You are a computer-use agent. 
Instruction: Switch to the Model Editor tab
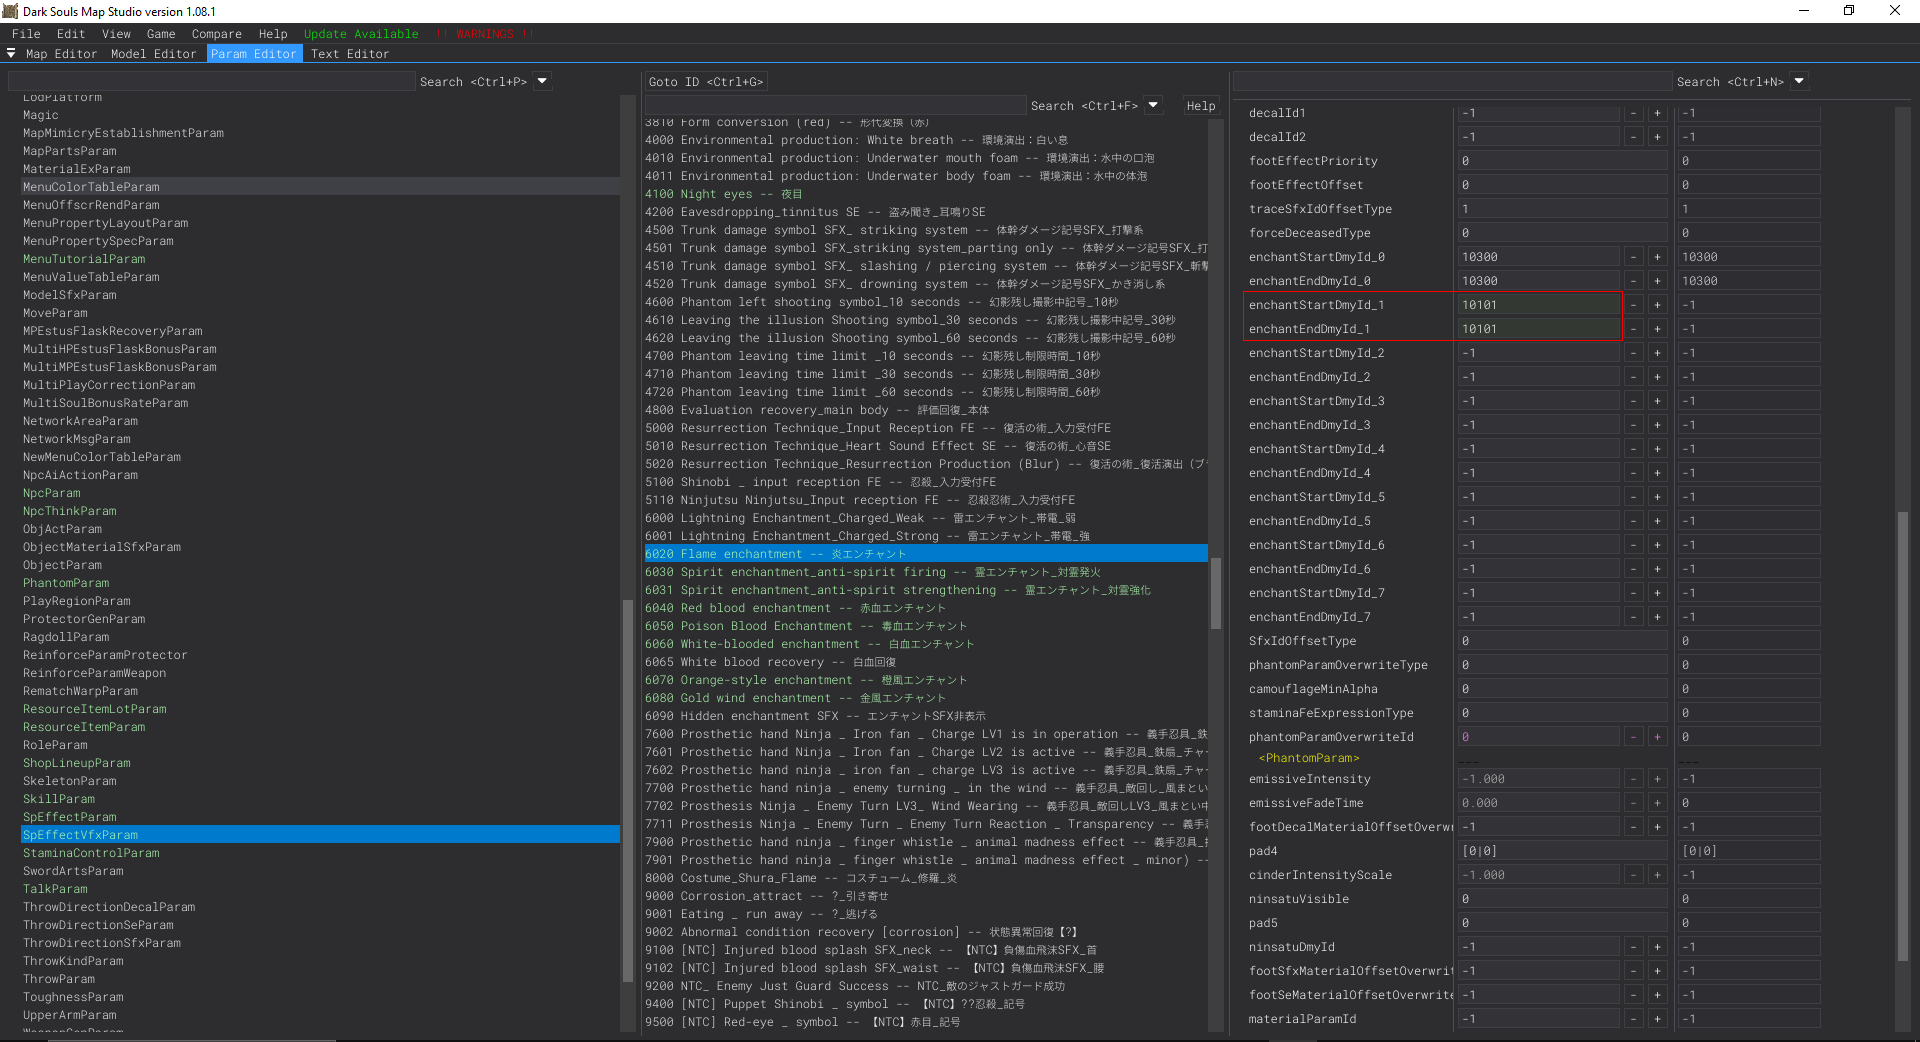153,54
